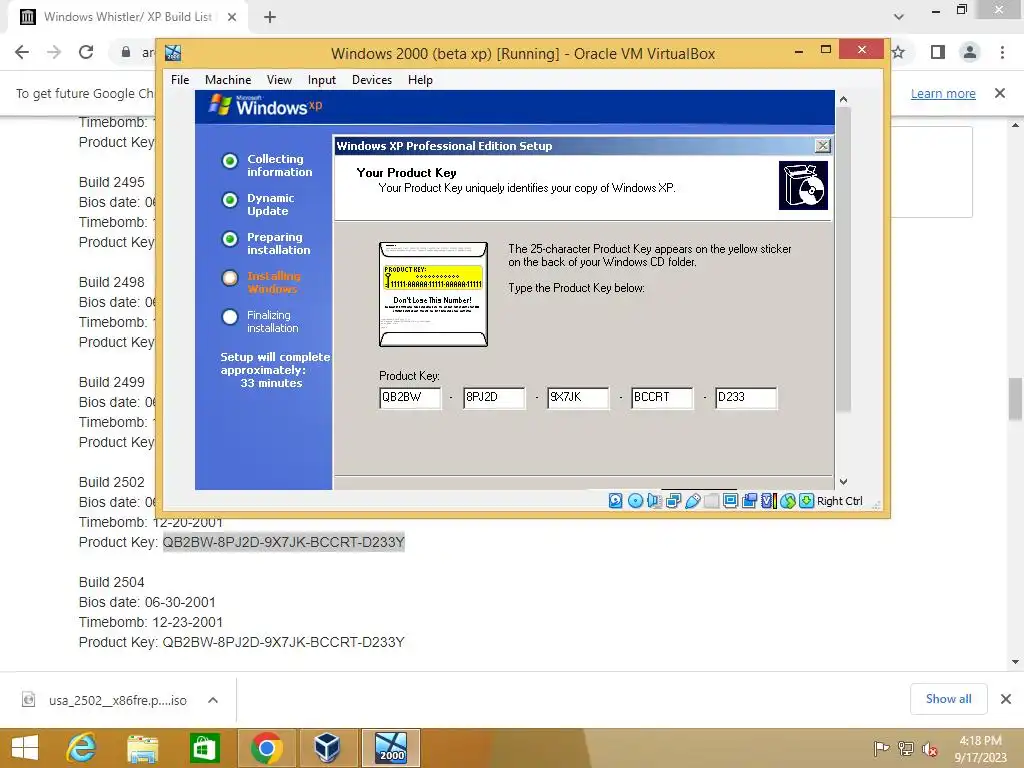Image resolution: width=1024 pixels, height=768 pixels.
Task: Click the muted volume tray icon
Action: (930, 748)
